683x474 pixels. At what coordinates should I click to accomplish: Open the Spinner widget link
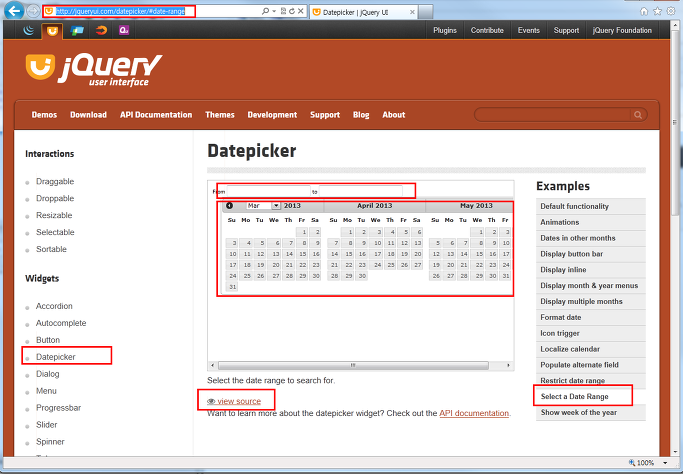(x=50, y=442)
